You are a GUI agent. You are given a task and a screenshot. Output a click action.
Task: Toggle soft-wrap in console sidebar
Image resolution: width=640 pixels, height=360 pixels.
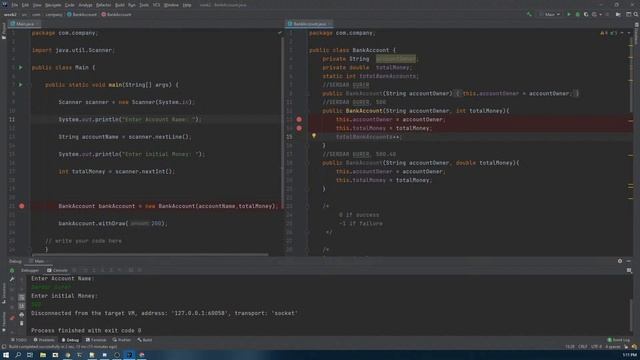(22, 297)
